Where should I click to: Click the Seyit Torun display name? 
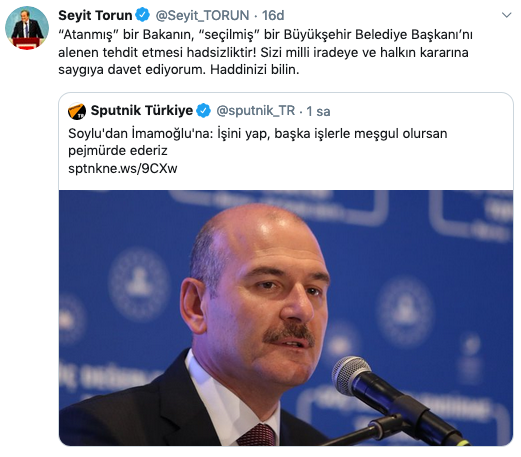95,15
